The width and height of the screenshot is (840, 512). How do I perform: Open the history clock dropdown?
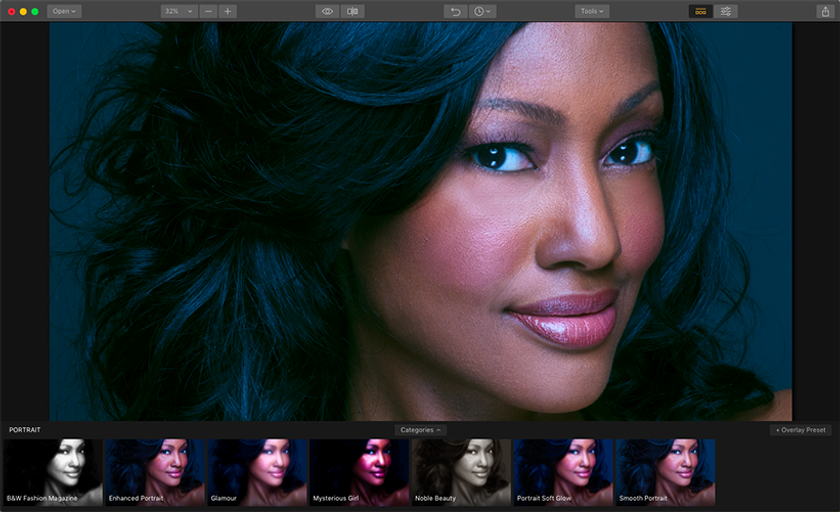[x=482, y=11]
